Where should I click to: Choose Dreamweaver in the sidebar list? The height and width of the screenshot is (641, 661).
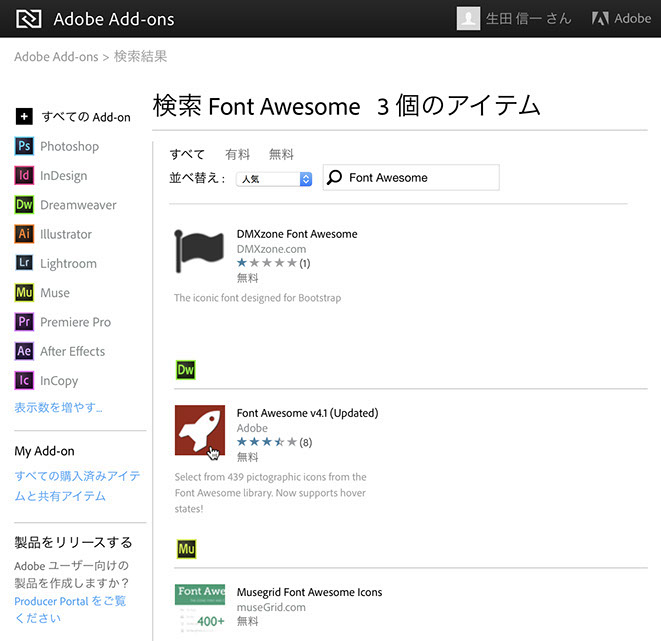(78, 205)
